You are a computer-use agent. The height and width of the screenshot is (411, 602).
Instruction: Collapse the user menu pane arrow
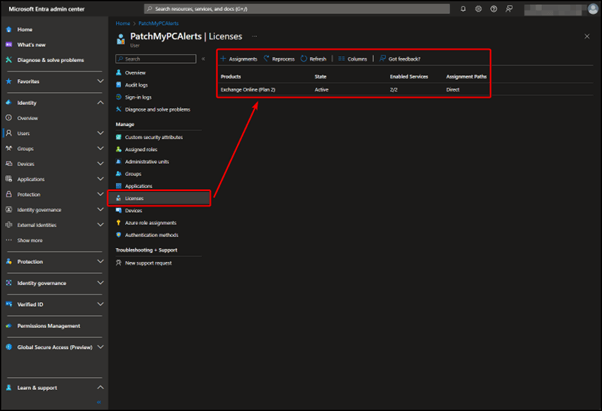tap(203, 59)
